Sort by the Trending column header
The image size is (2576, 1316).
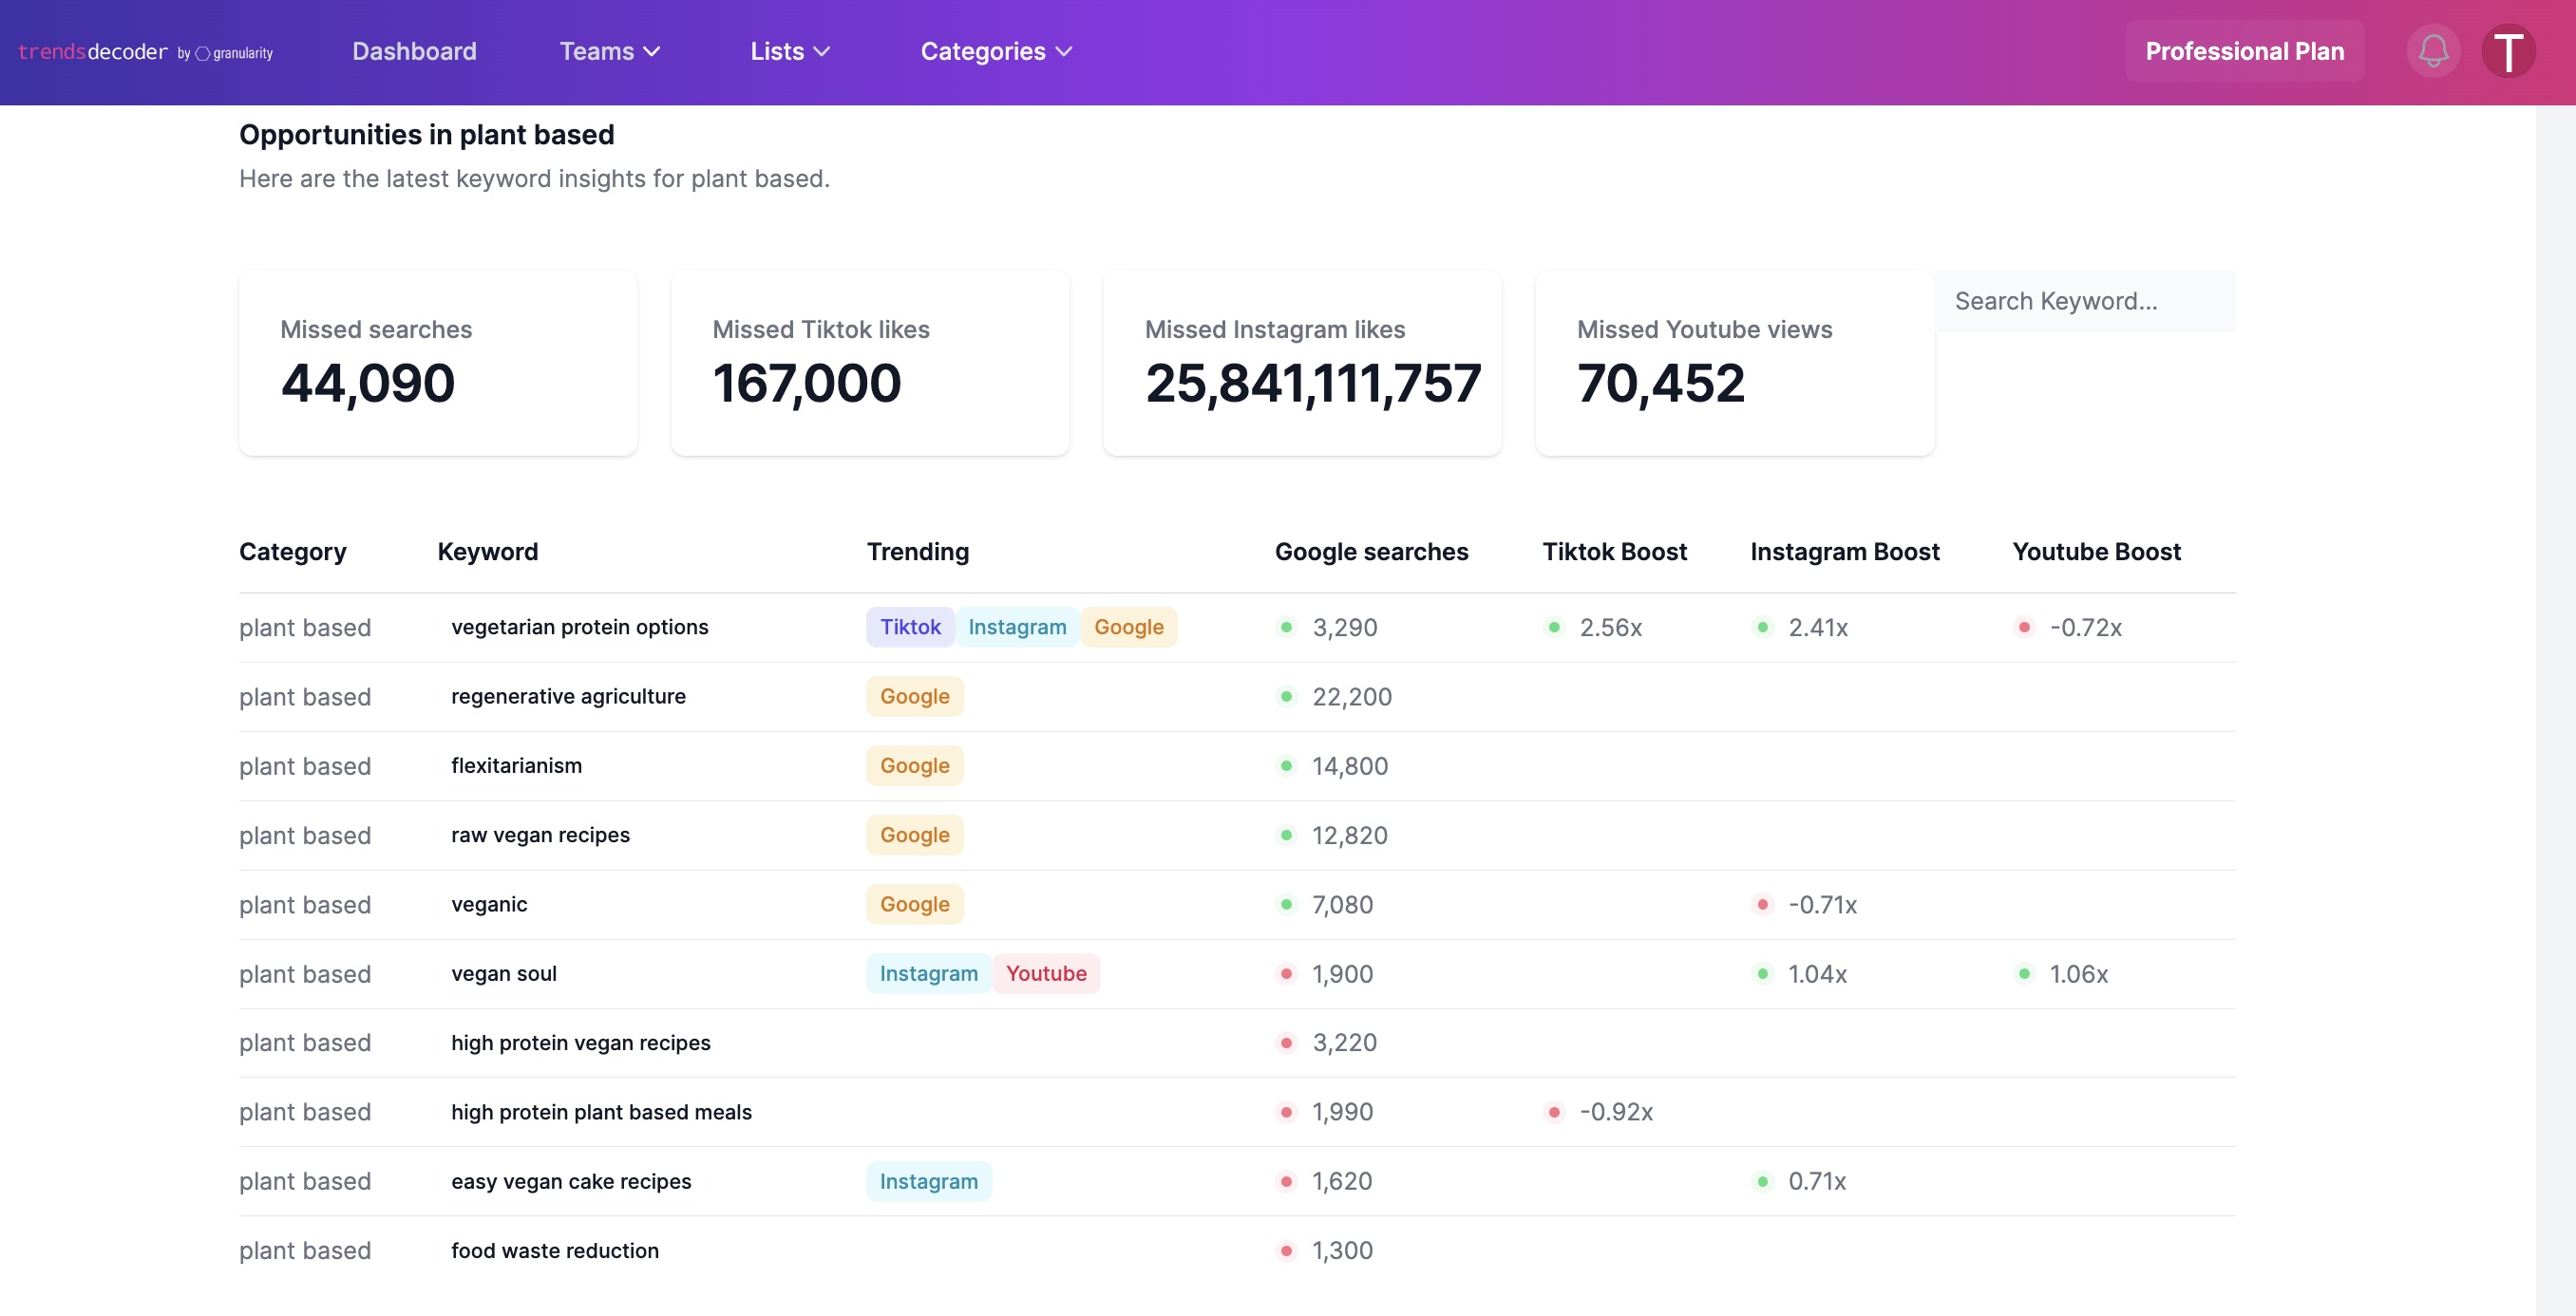point(917,552)
